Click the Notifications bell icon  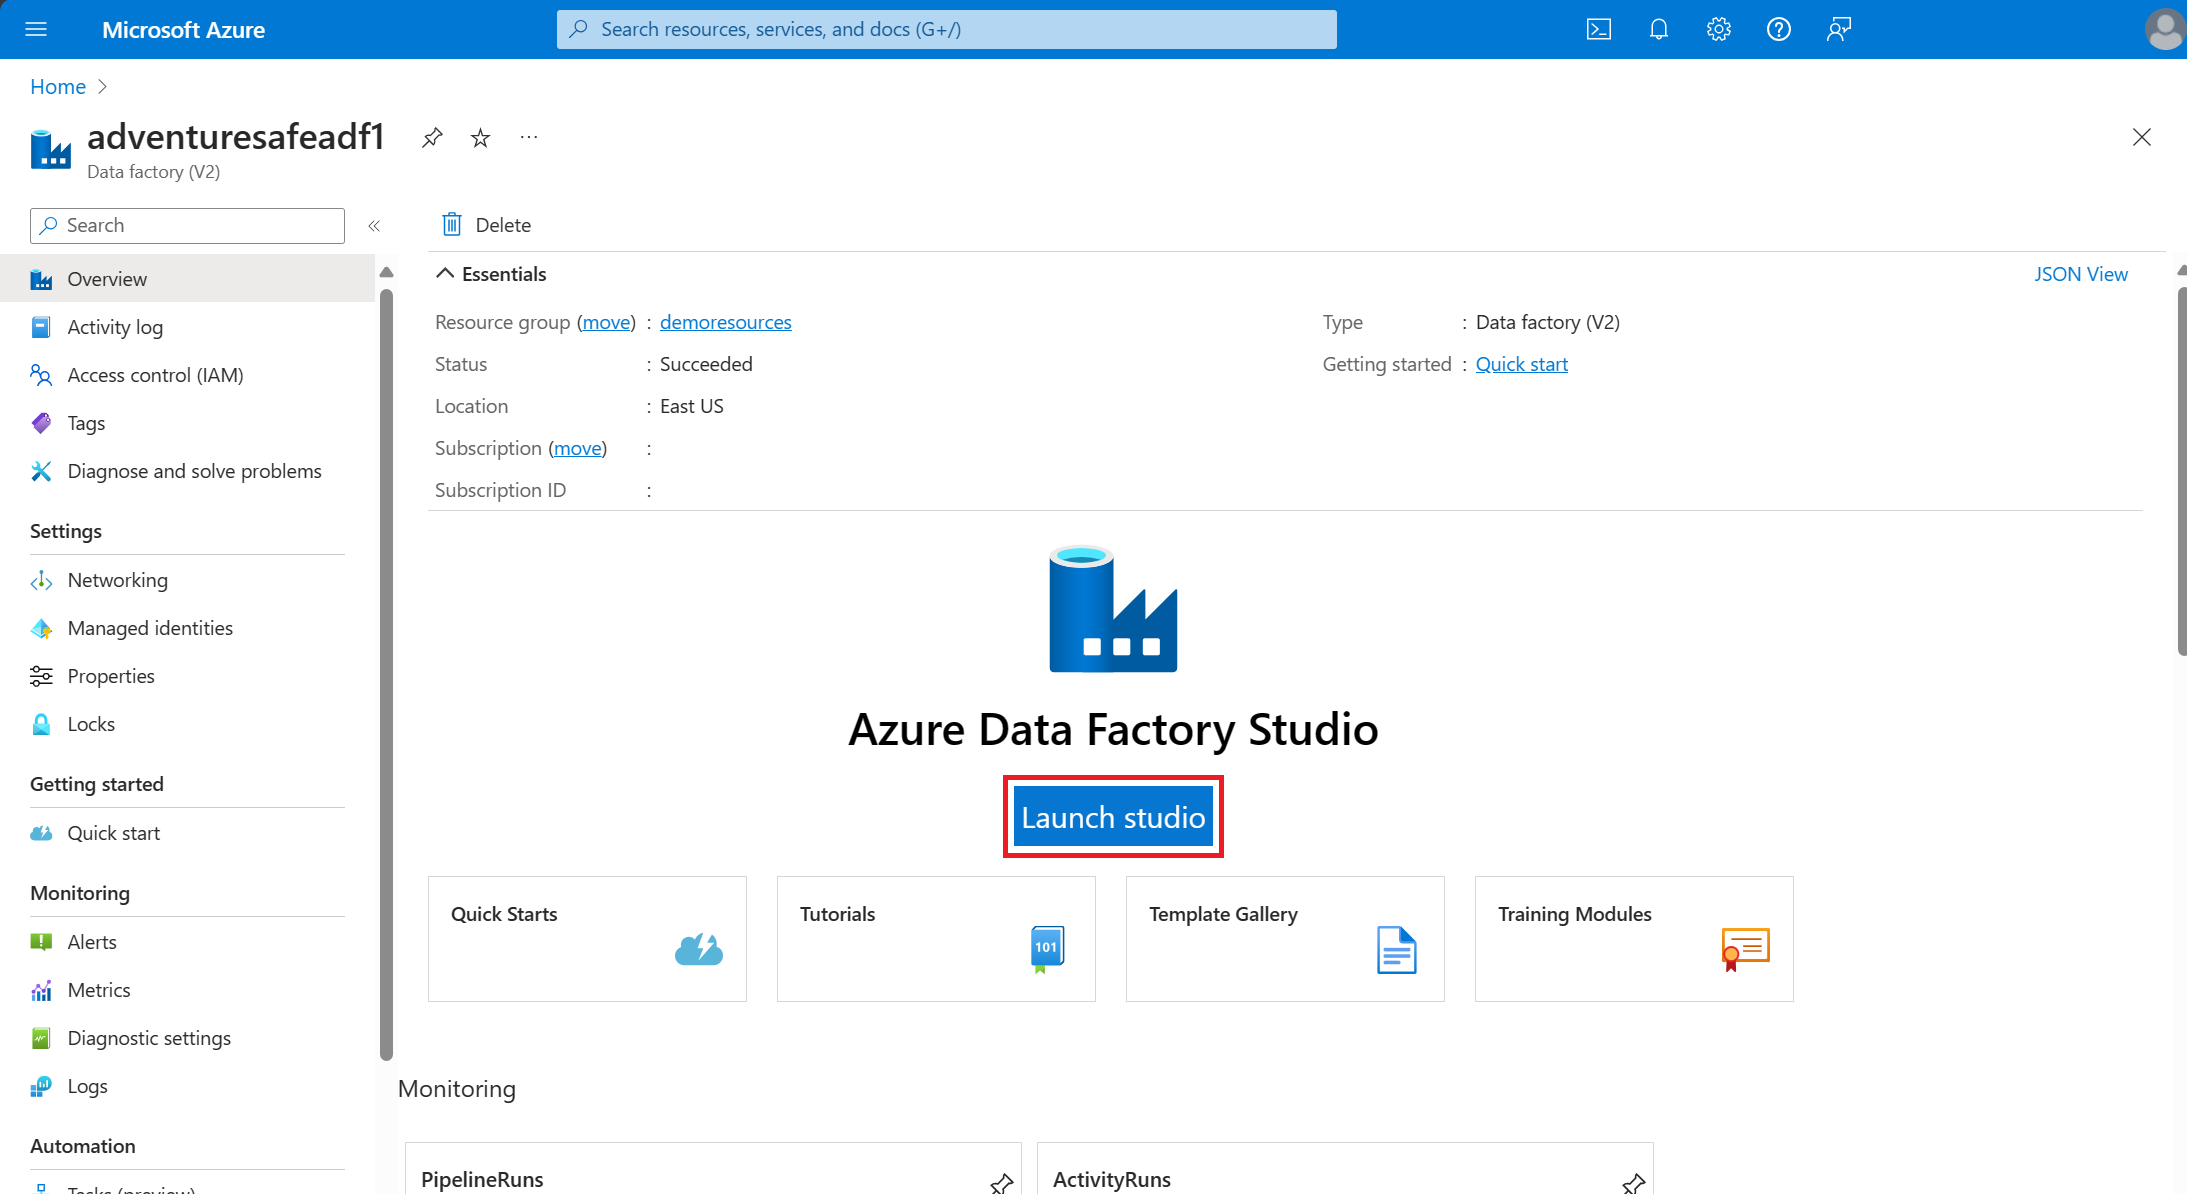[1656, 28]
